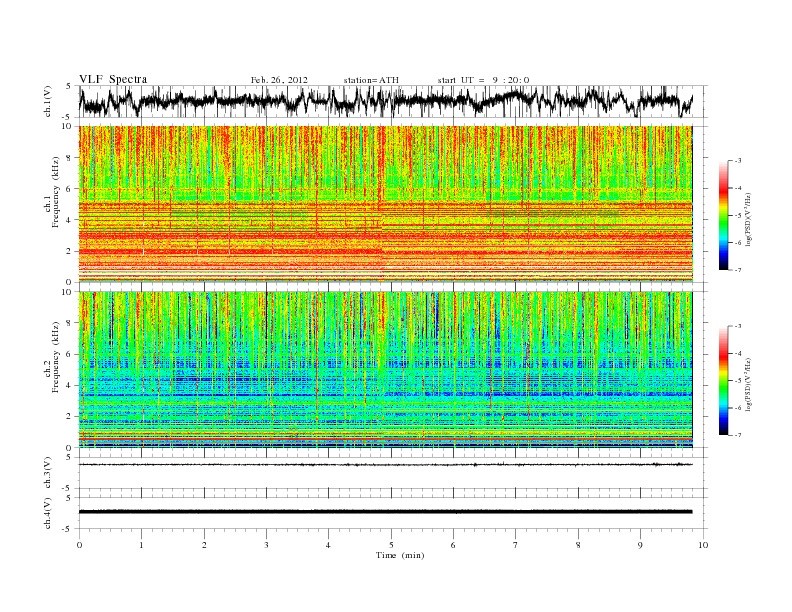Screen dimensions: 792x612
Task: Click the ch.1 "Frequency (kHz)" axis label
Action: tap(56, 192)
